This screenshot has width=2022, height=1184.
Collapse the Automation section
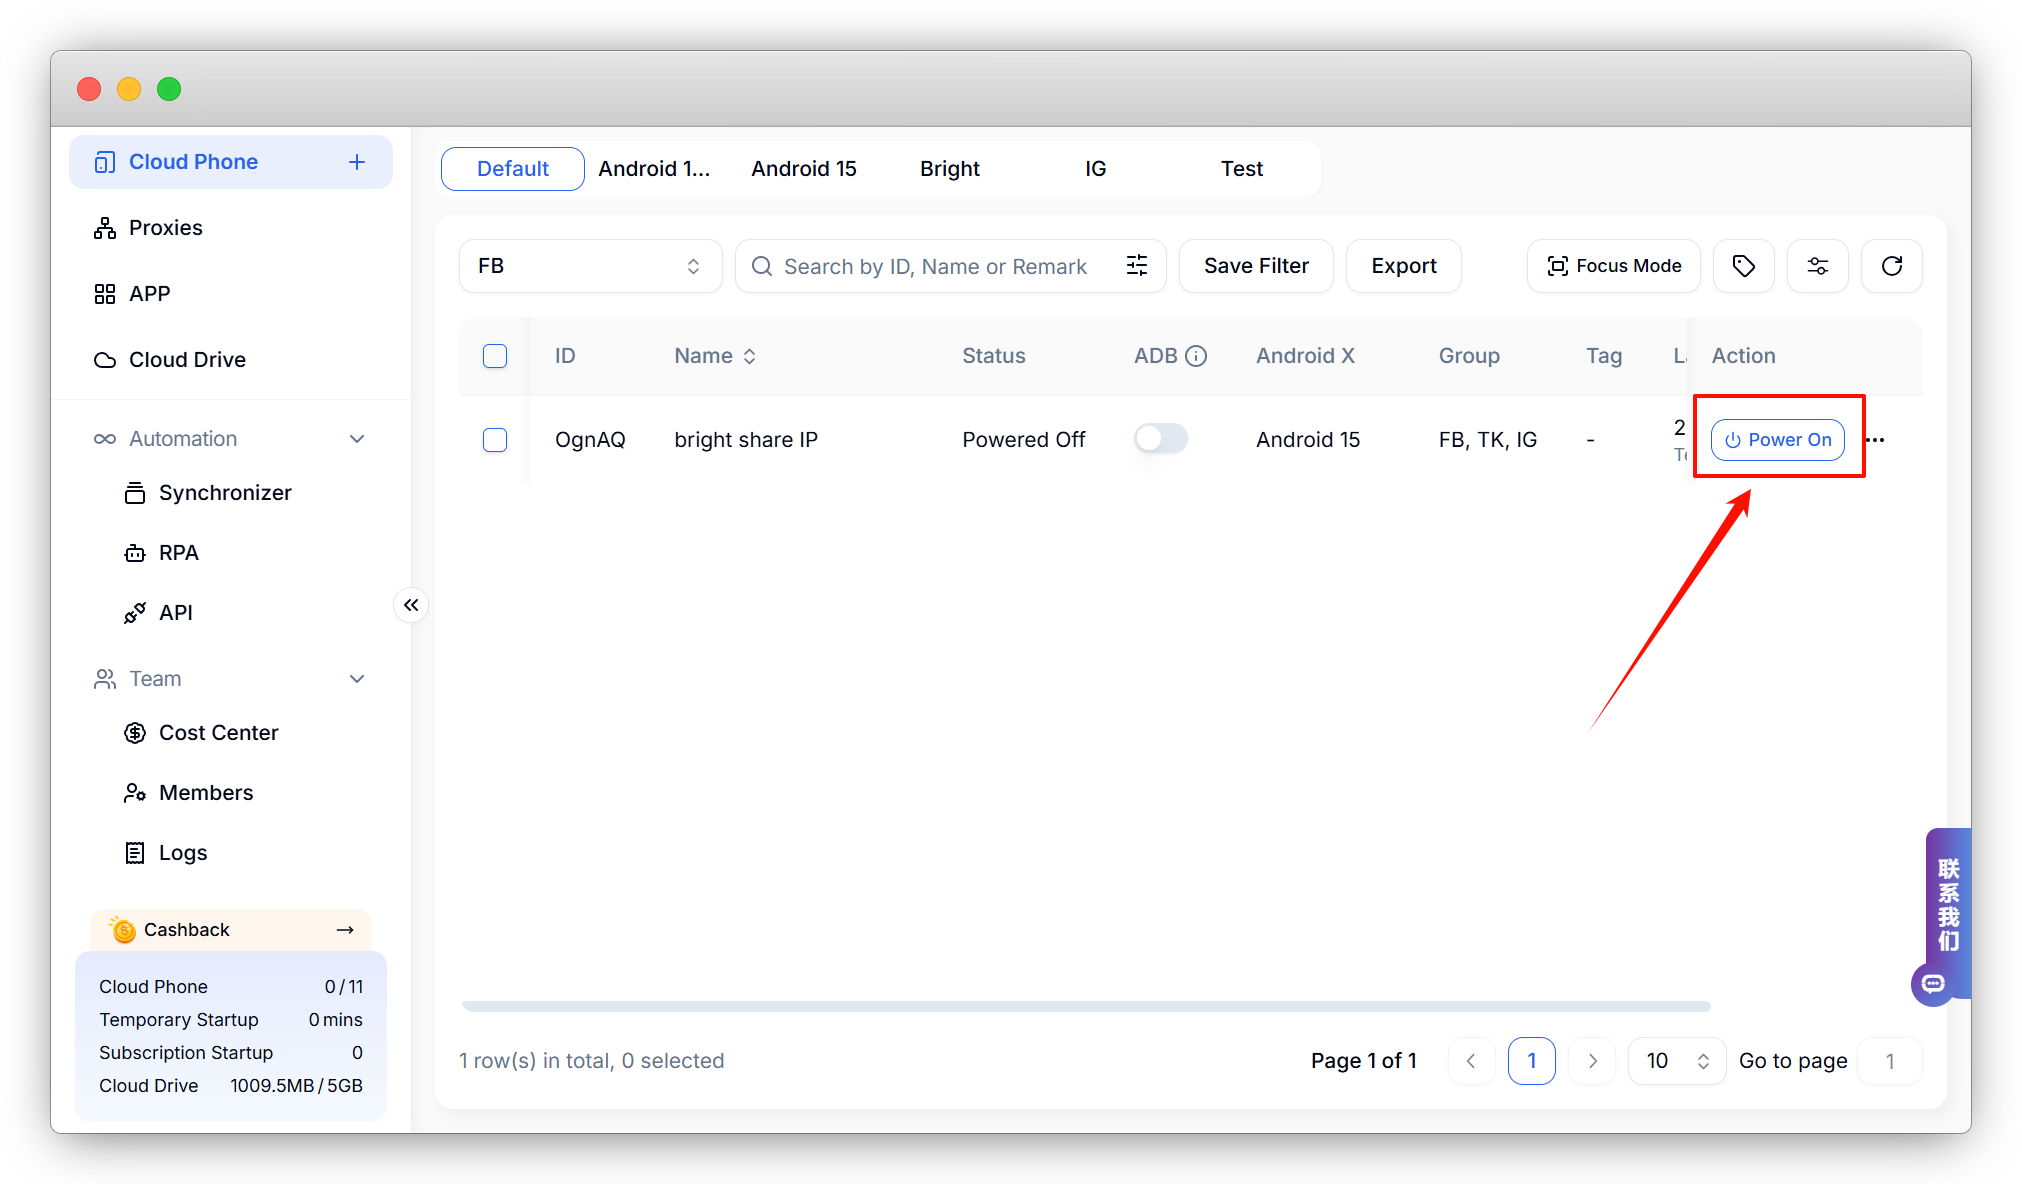tap(357, 439)
